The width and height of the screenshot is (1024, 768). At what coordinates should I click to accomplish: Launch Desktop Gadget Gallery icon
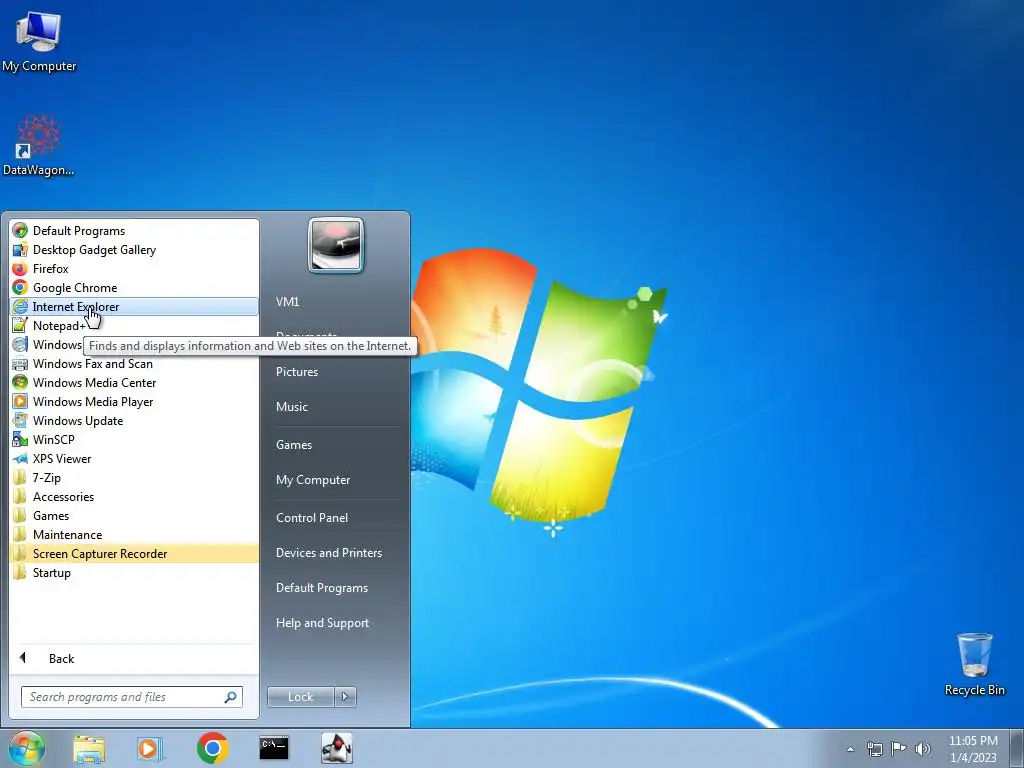(20, 249)
